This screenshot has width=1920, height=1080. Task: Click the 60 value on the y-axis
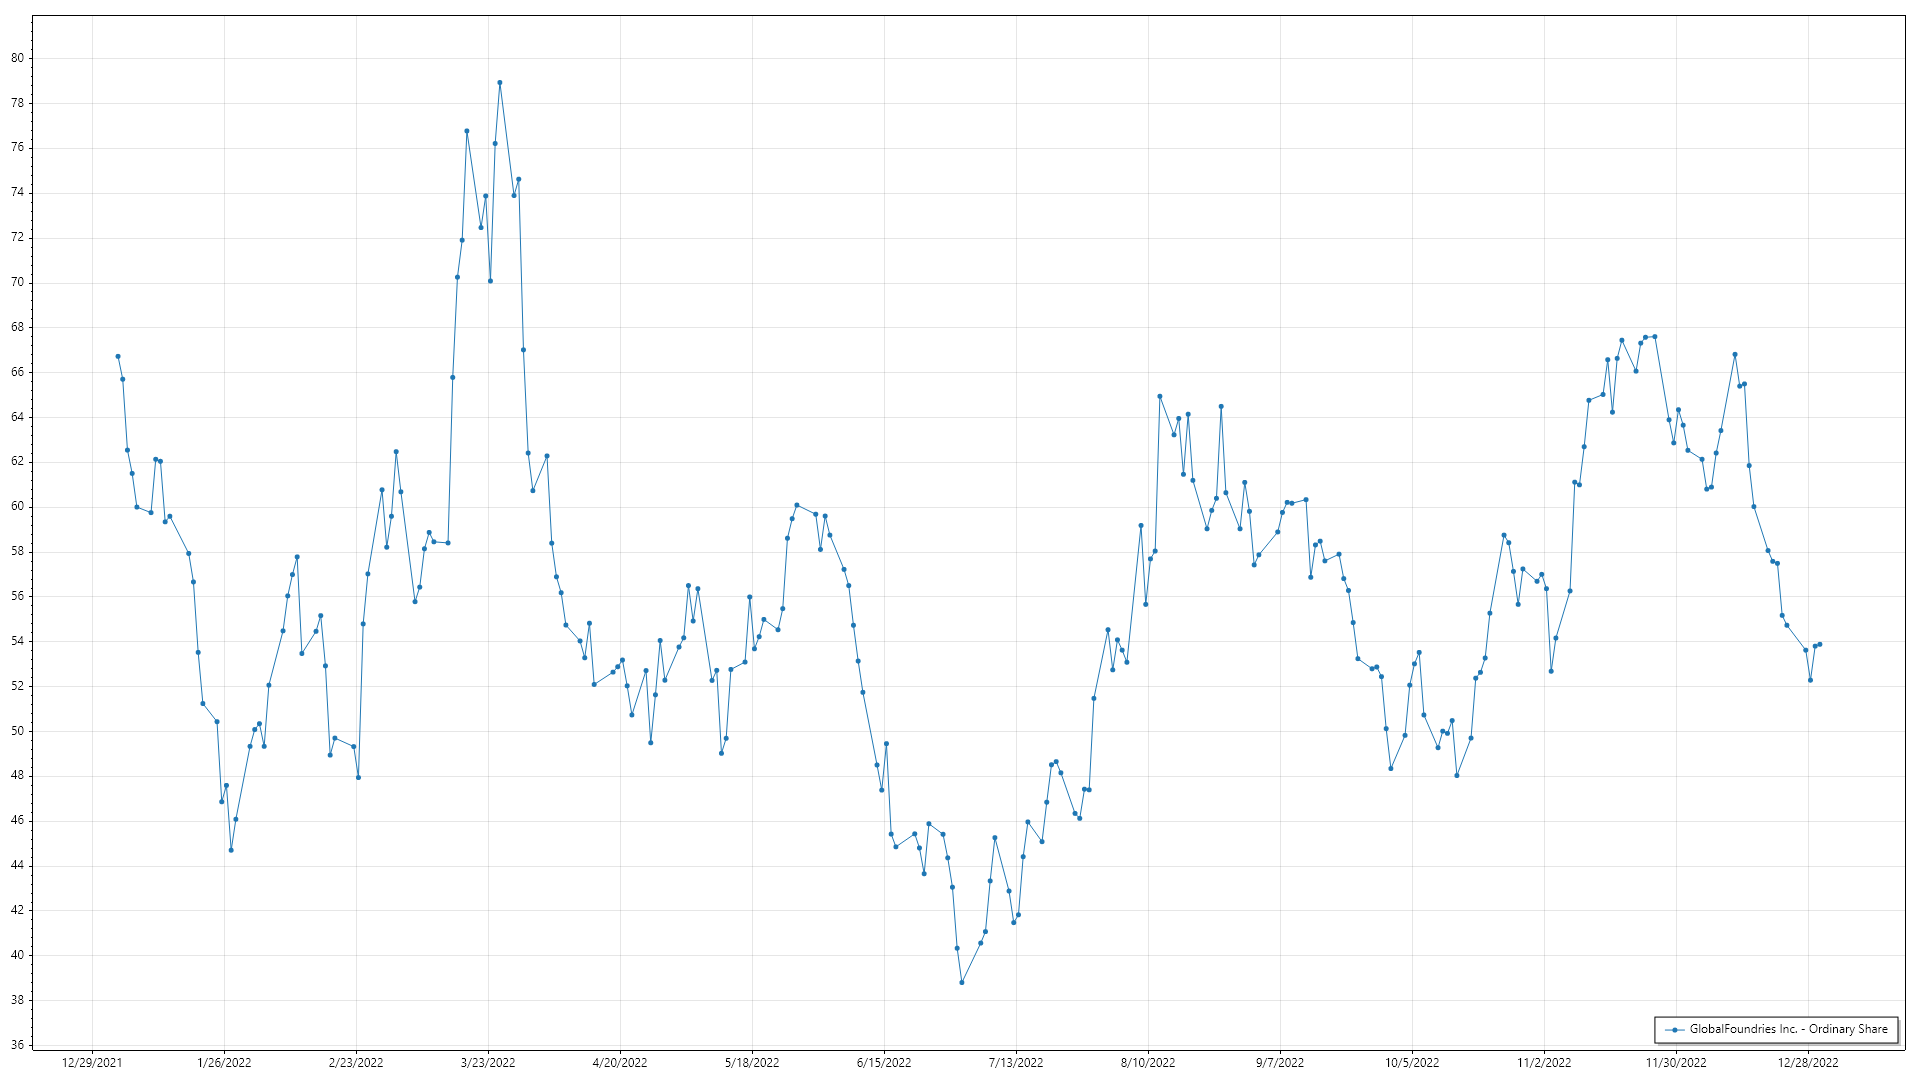pos(18,507)
